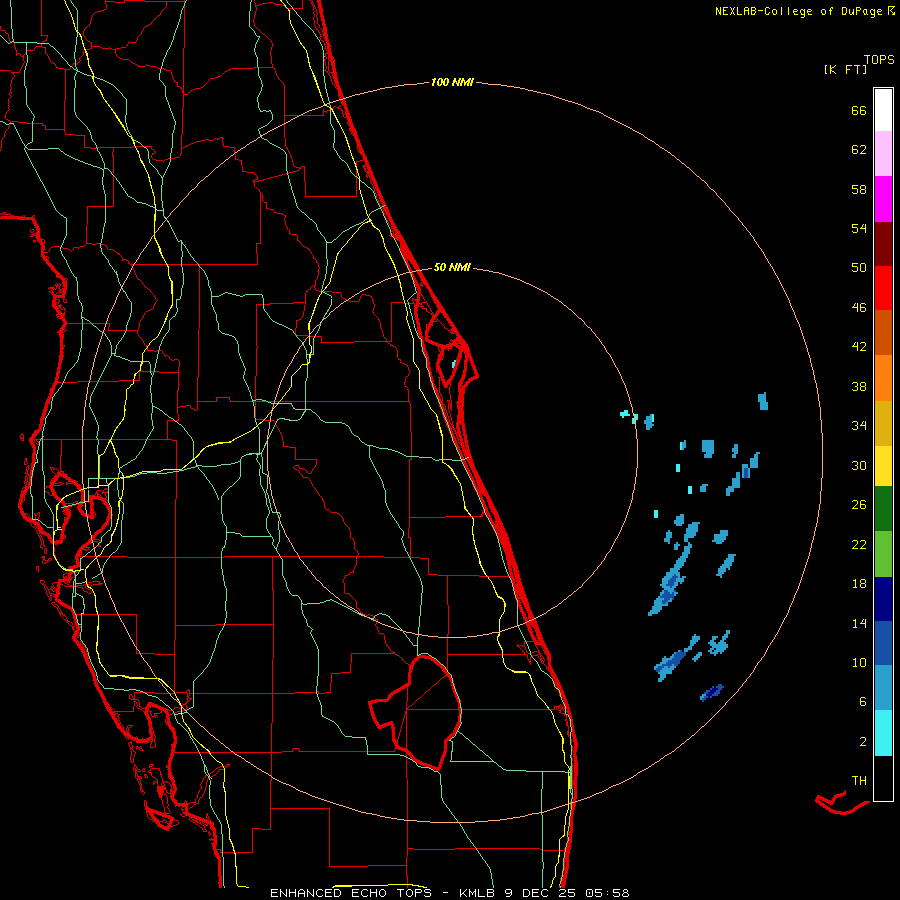
Task: Click the "30" legend value
Action: (859, 465)
